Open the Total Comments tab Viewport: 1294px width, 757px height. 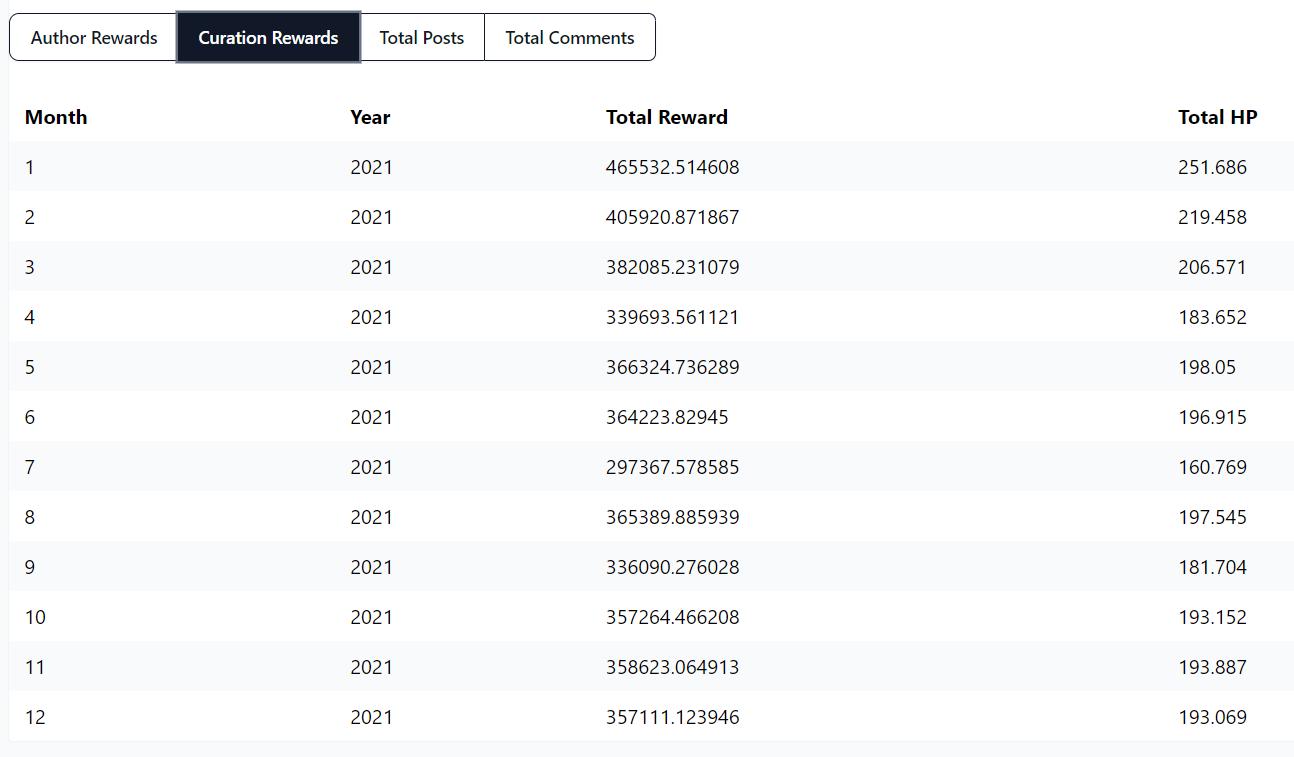click(x=570, y=38)
